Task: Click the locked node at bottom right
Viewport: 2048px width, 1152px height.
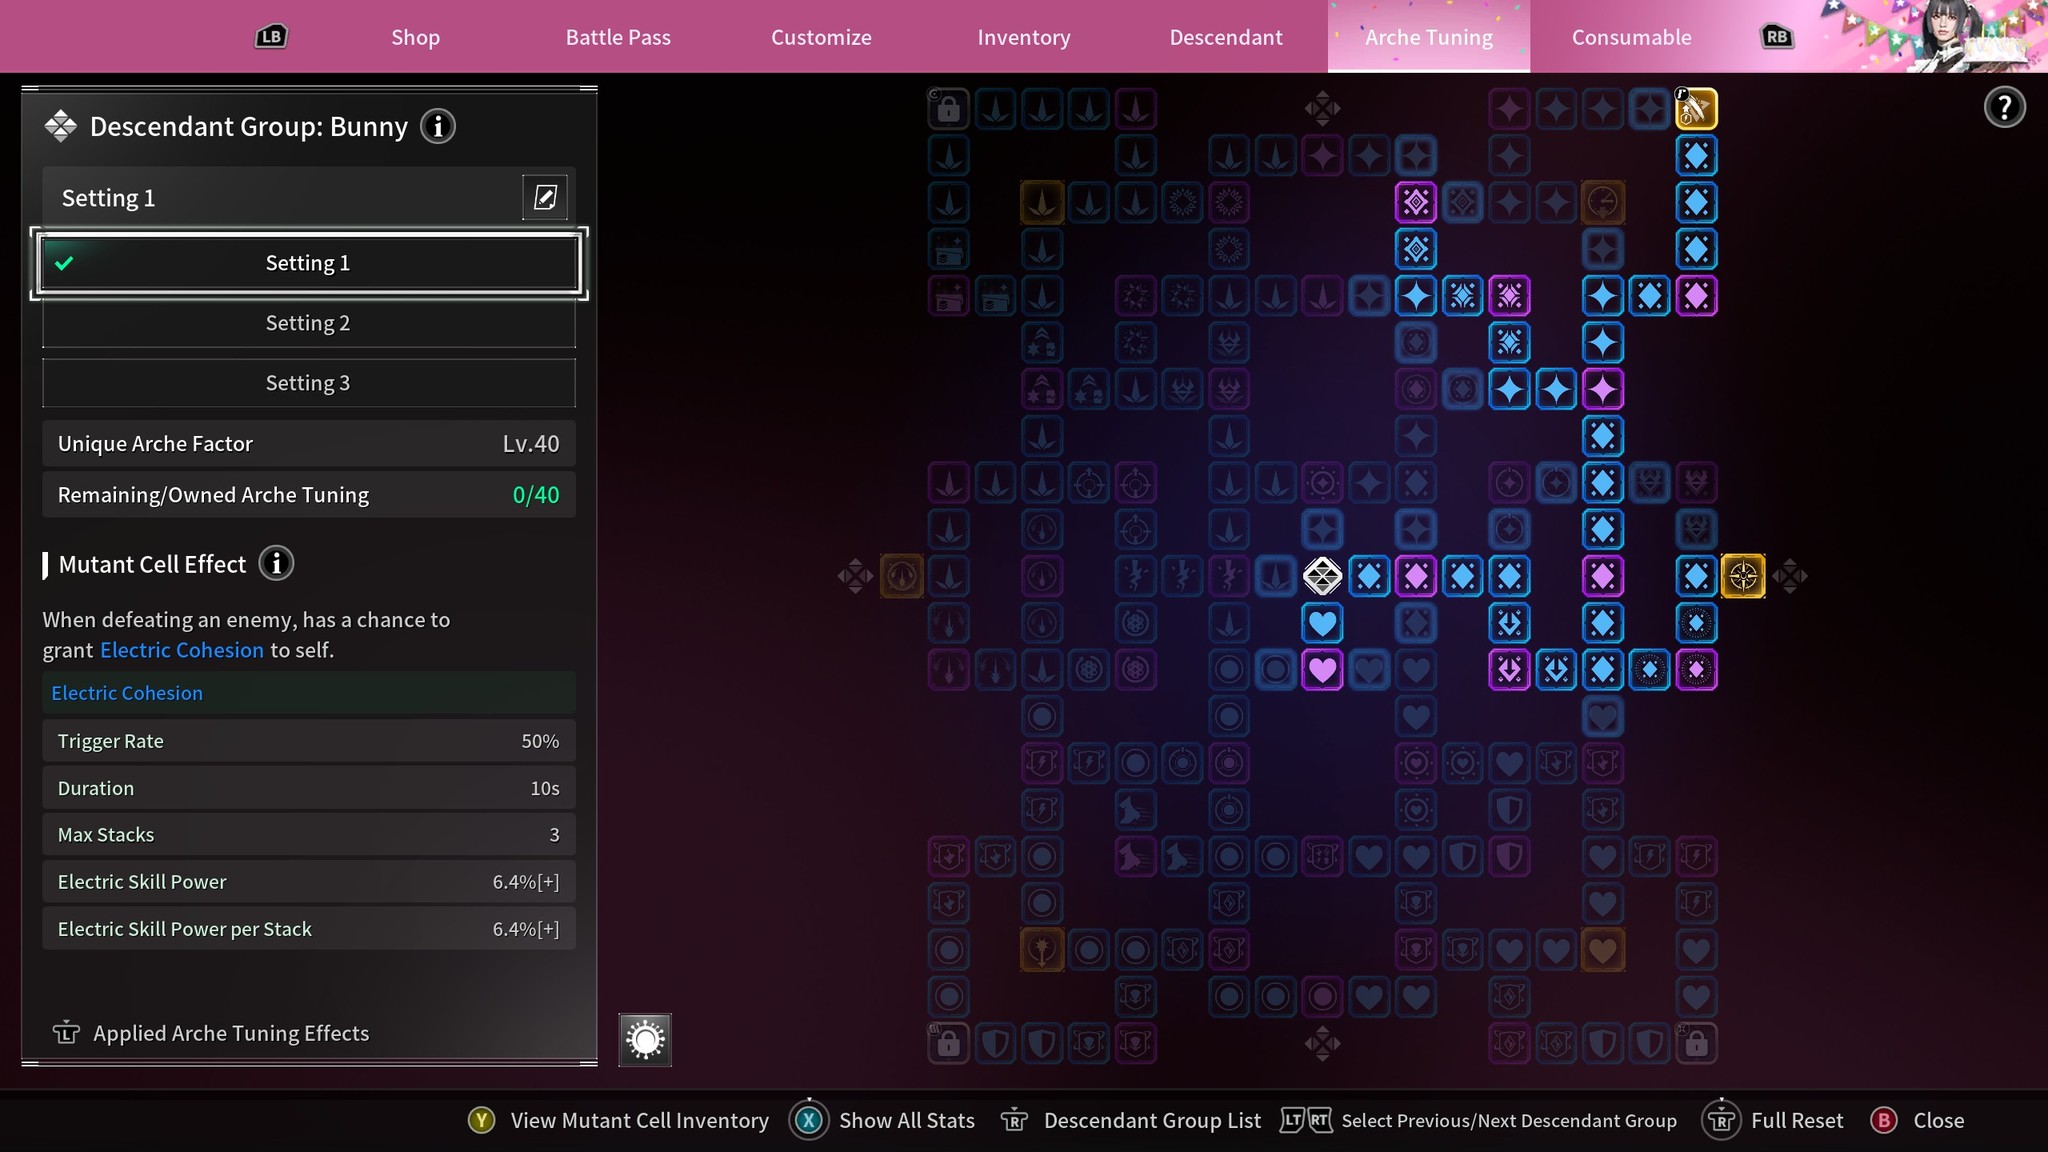Action: tap(1696, 1044)
